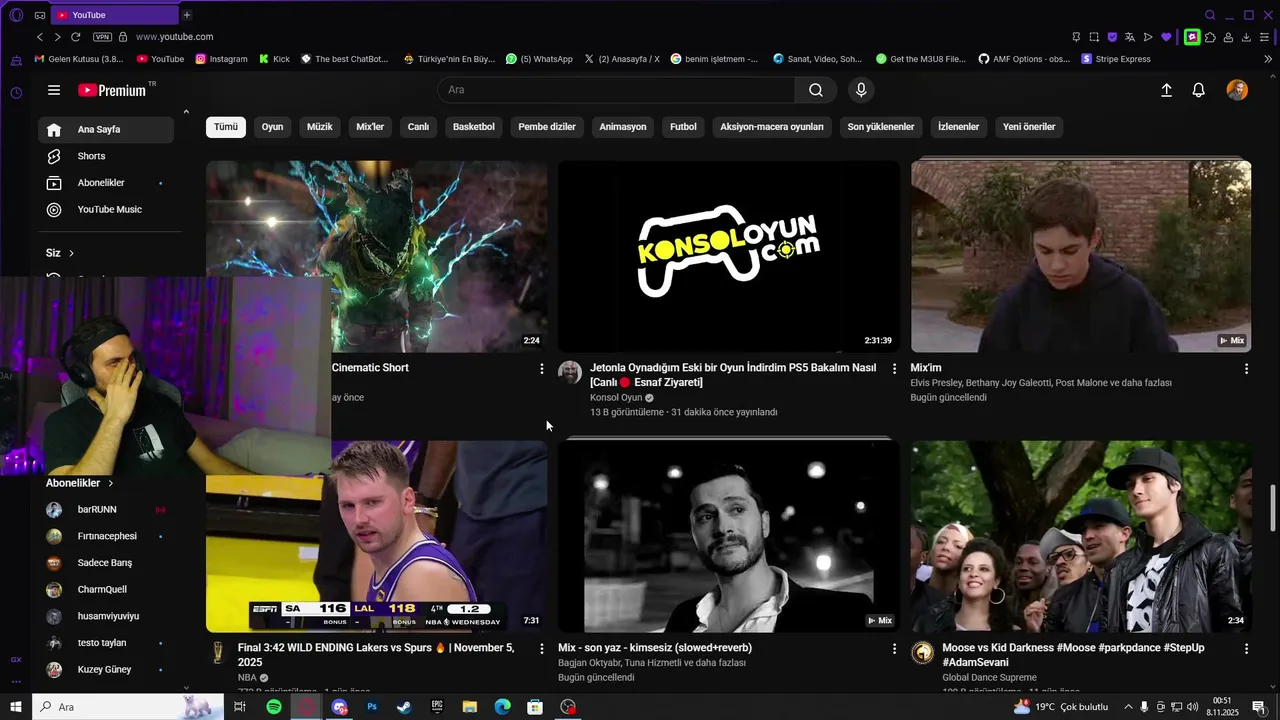Show more bookmarks with the double chevron
This screenshot has height=720, width=1280.
(1268, 59)
